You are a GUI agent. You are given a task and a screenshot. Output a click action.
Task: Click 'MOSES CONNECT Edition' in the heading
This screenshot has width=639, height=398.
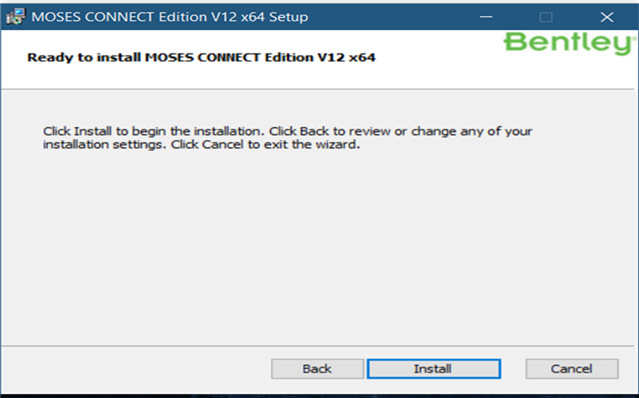tap(229, 57)
